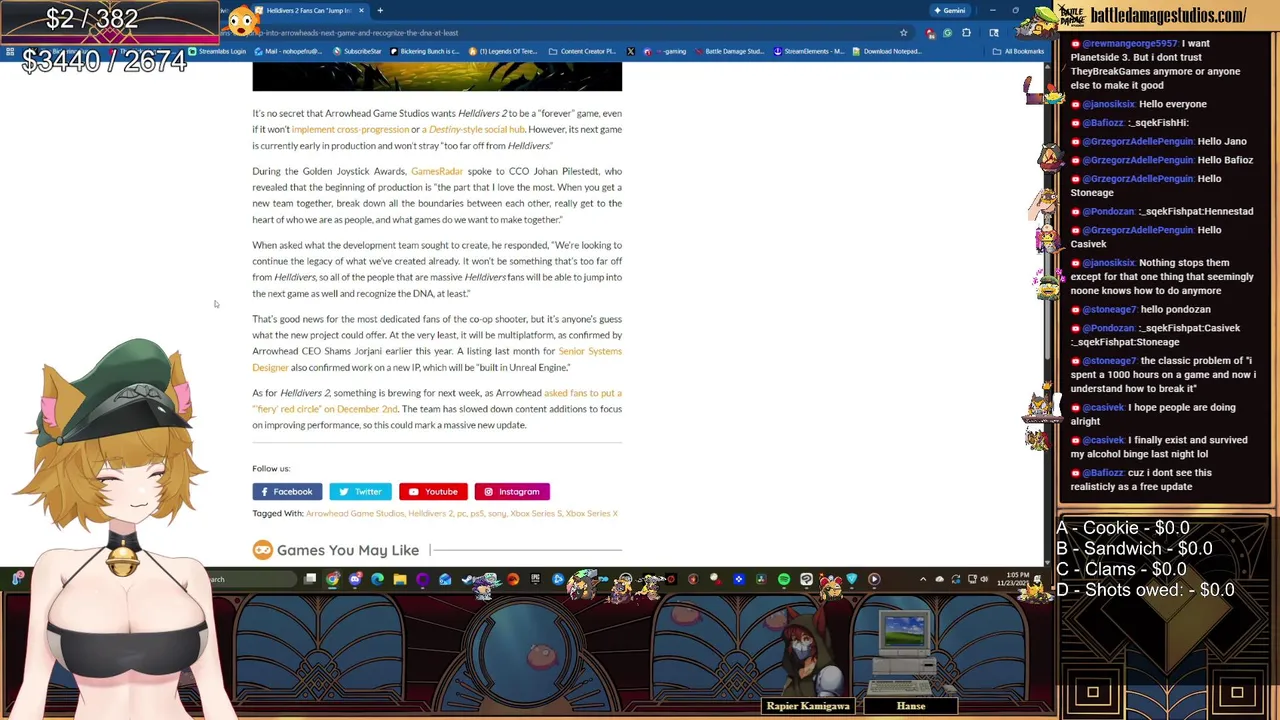Viewport: 1280px width, 720px height.
Task: Open X (Twitter) bookmark icon
Action: click(x=631, y=51)
